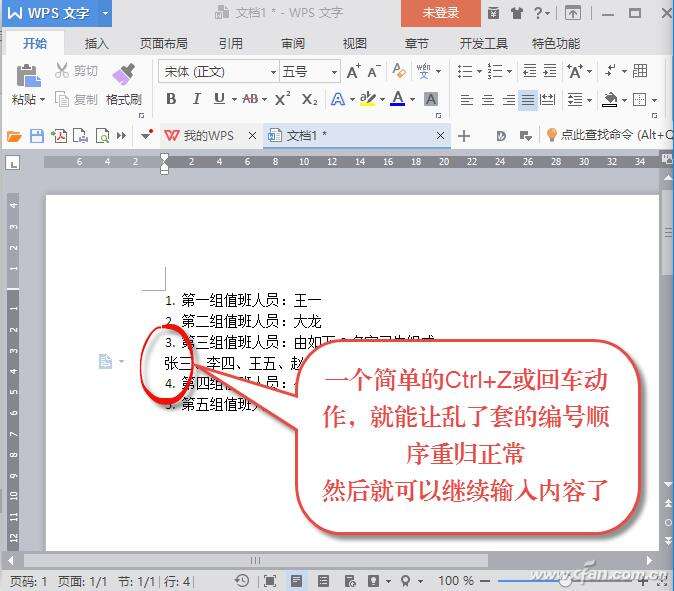The width and height of the screenshot is (674, 591).
Task: Clear formatting with the eraser icon
Action: tap(399, 71)
